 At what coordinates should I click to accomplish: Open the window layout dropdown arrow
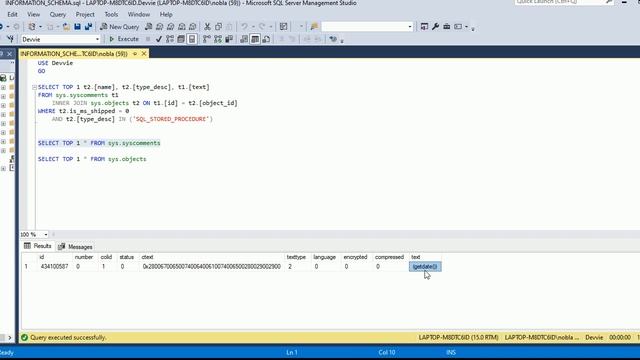(x=467, y=27)
